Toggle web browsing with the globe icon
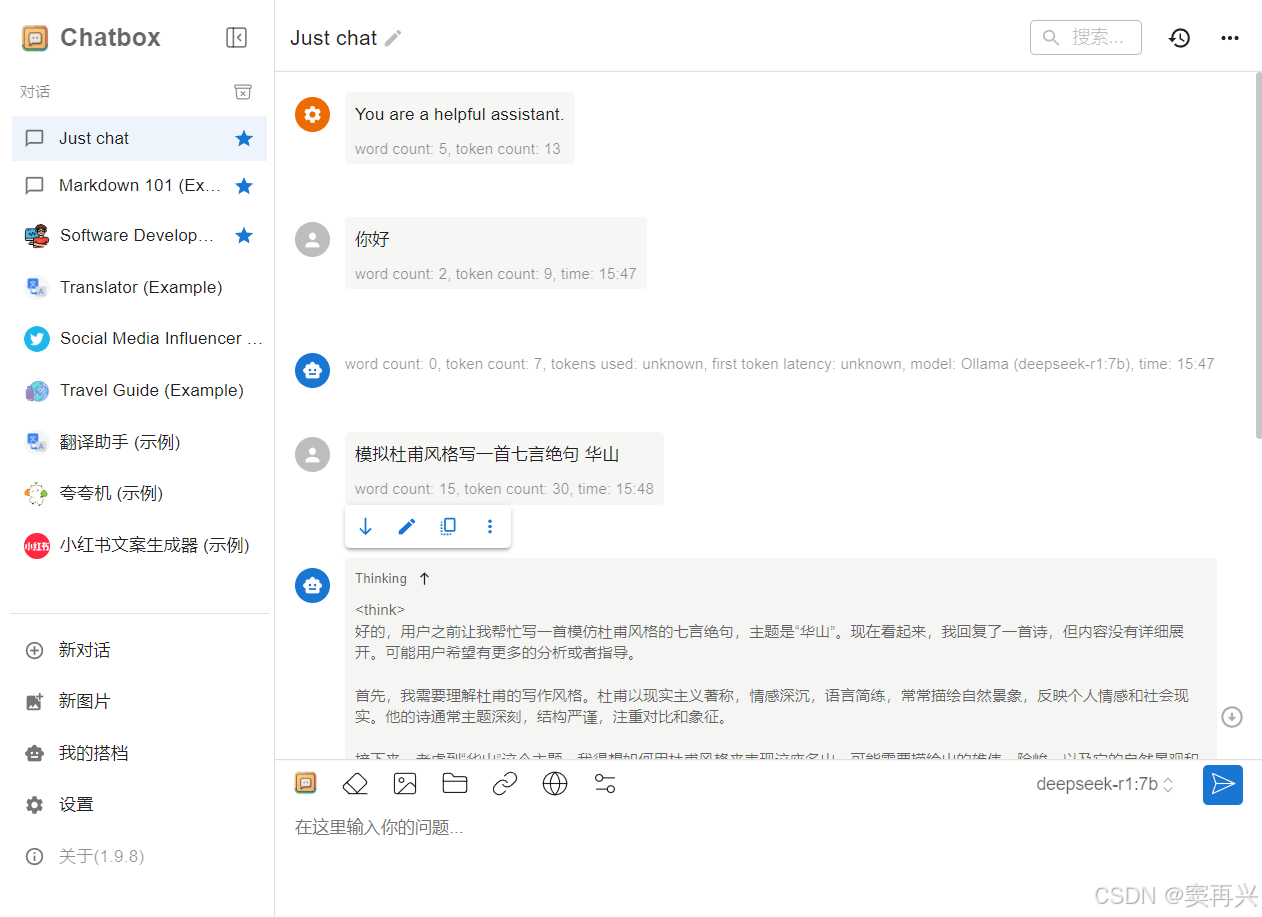Viewport: 1262px width, 917px height. 555,784
